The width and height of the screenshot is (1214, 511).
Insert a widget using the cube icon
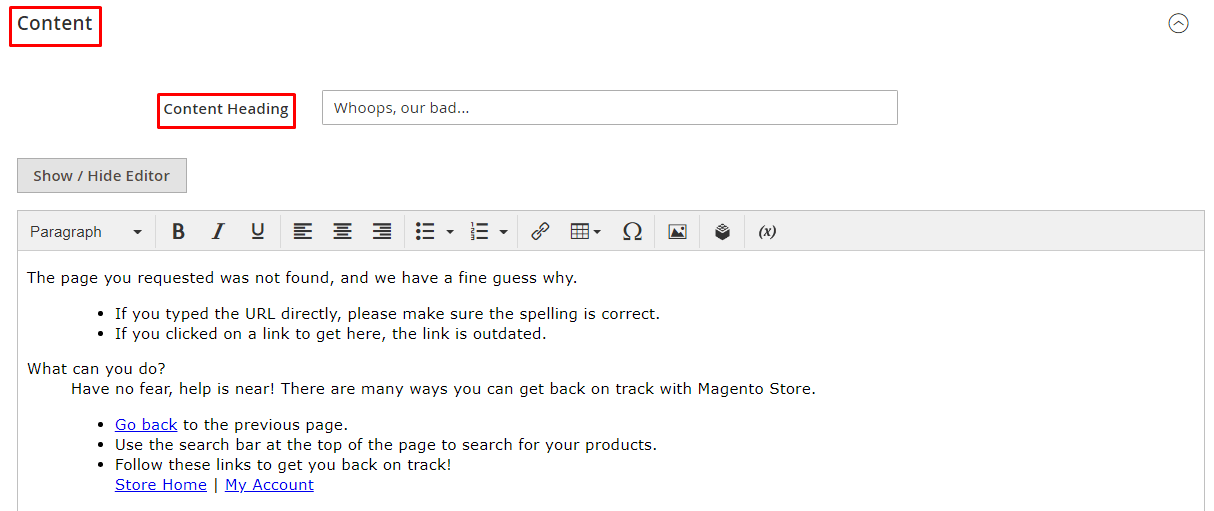tap(722, 231)
